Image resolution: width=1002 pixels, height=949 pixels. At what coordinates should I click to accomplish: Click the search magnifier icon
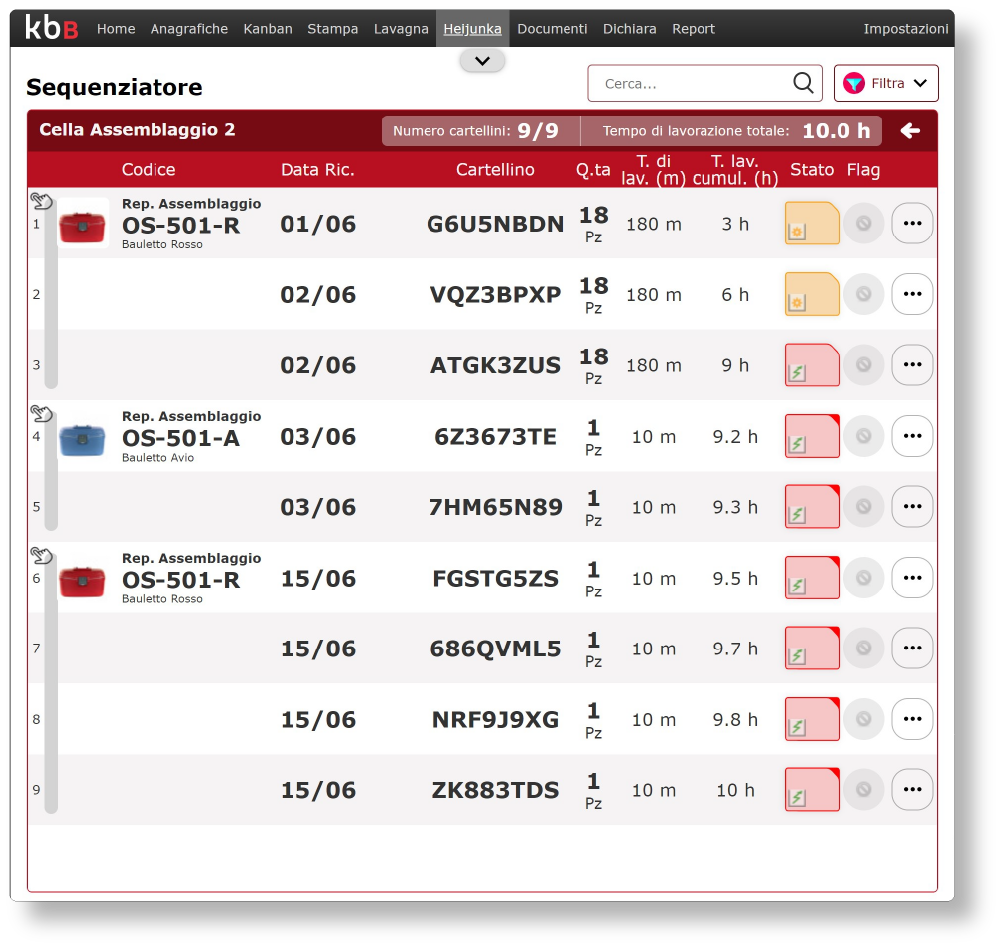803,83
